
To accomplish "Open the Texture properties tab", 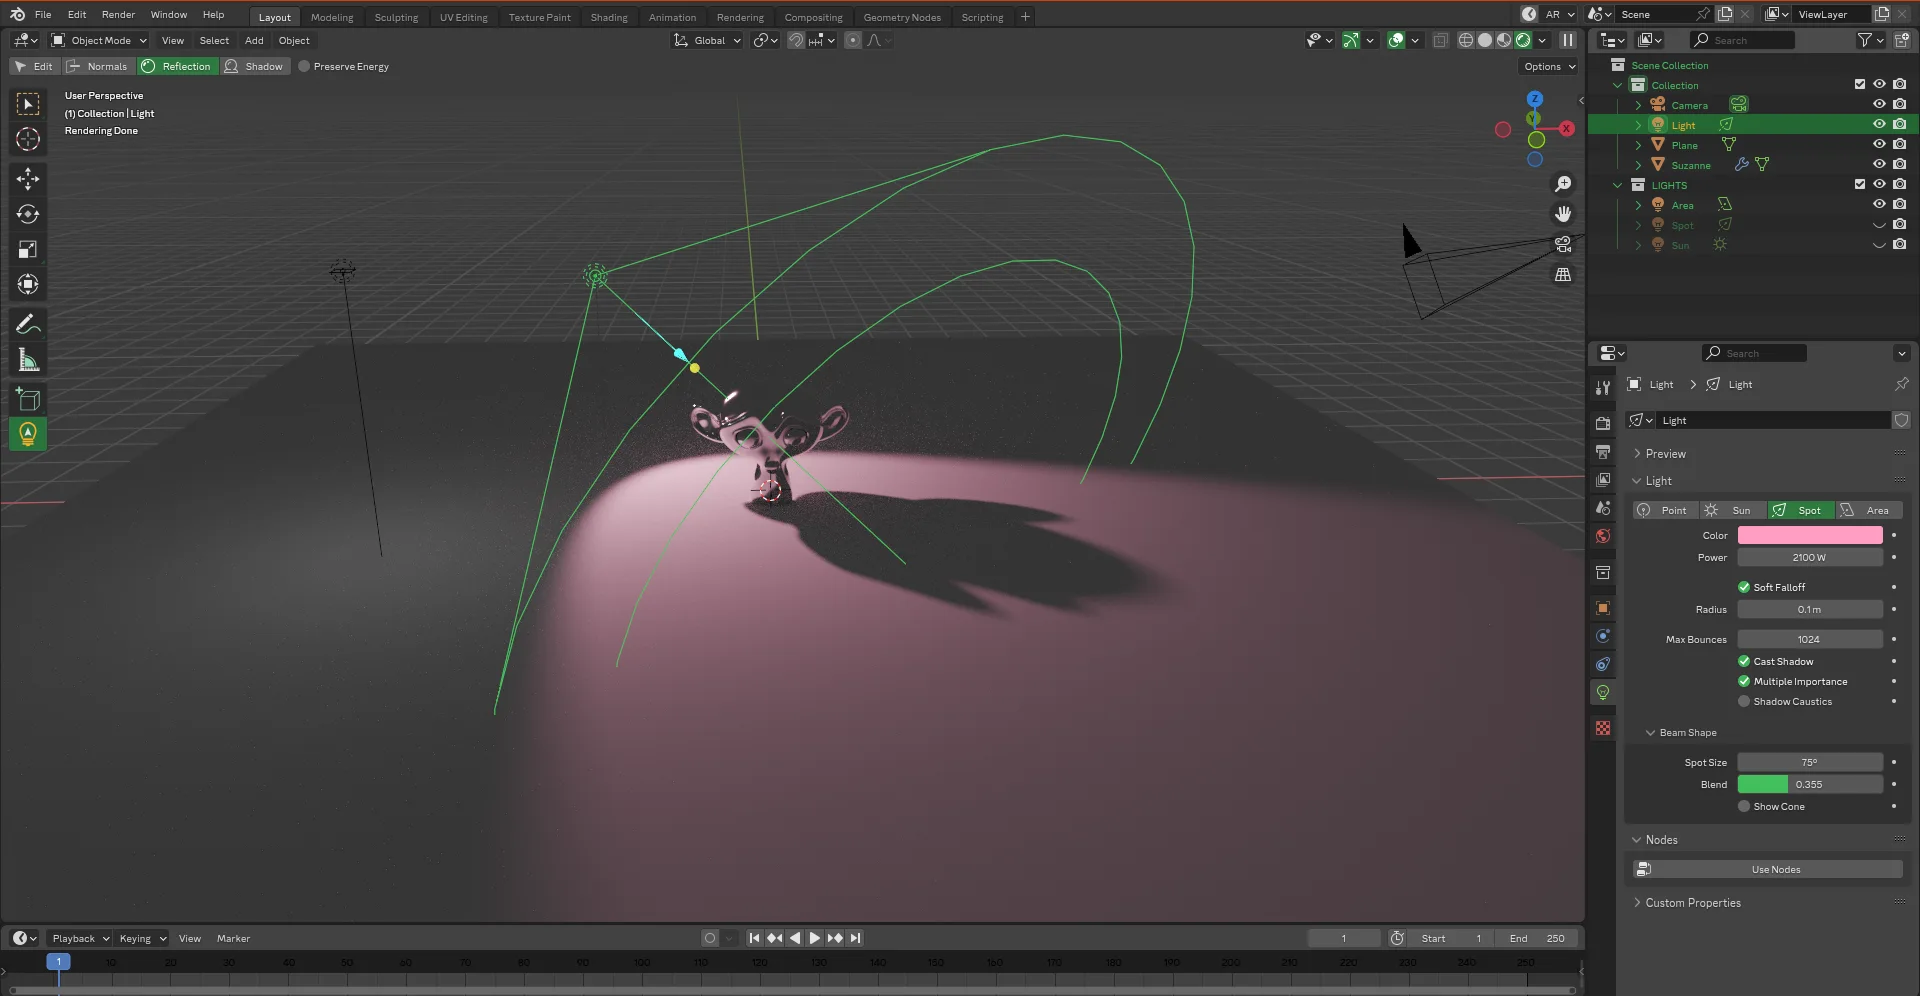I will 1603,728.
